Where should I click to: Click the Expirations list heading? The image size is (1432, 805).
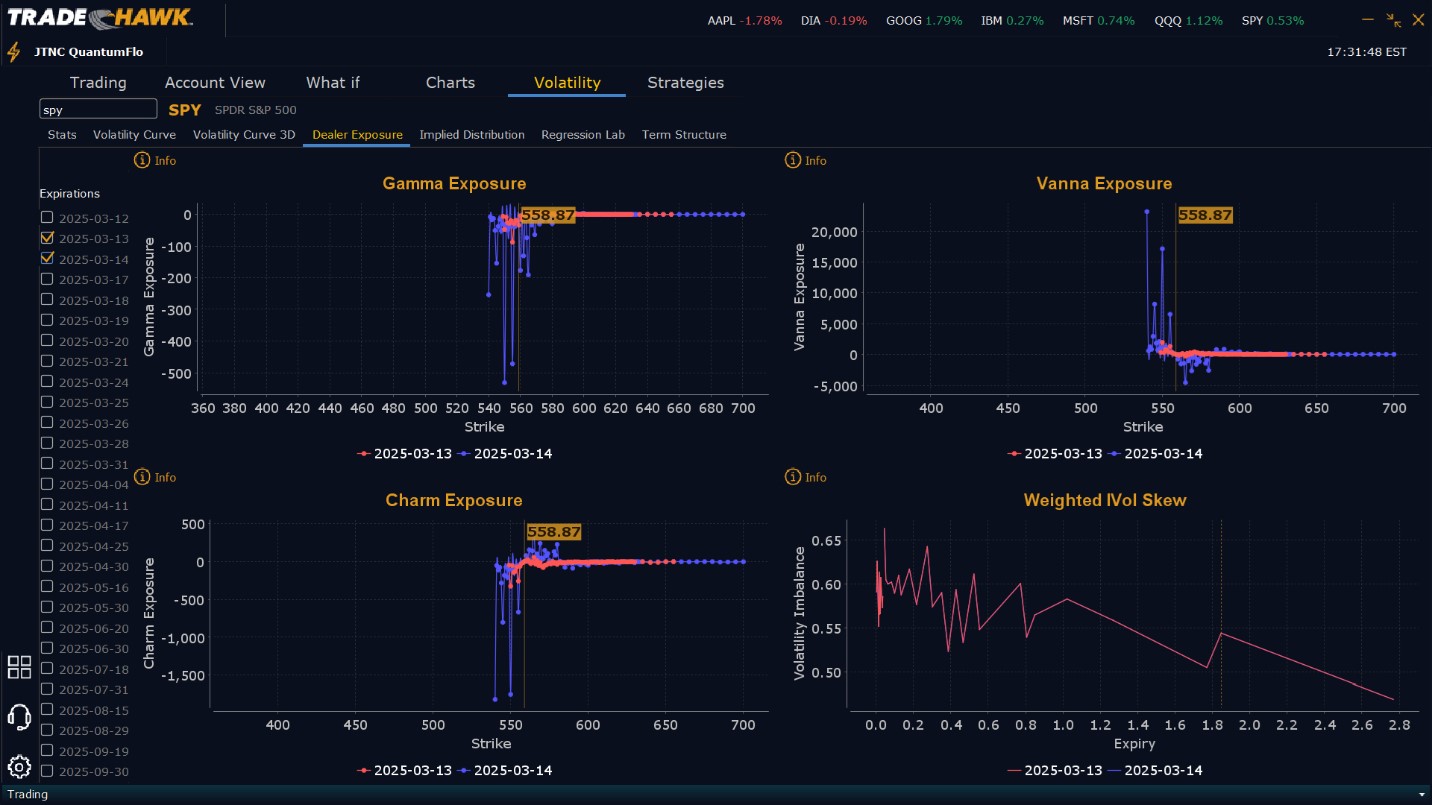[70, 194]
